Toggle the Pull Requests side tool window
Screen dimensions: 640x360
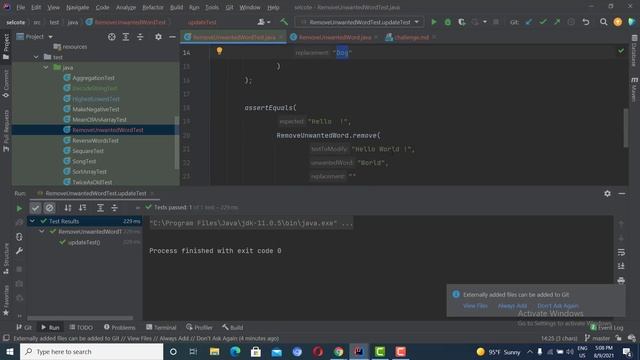[x=6, y=131]
